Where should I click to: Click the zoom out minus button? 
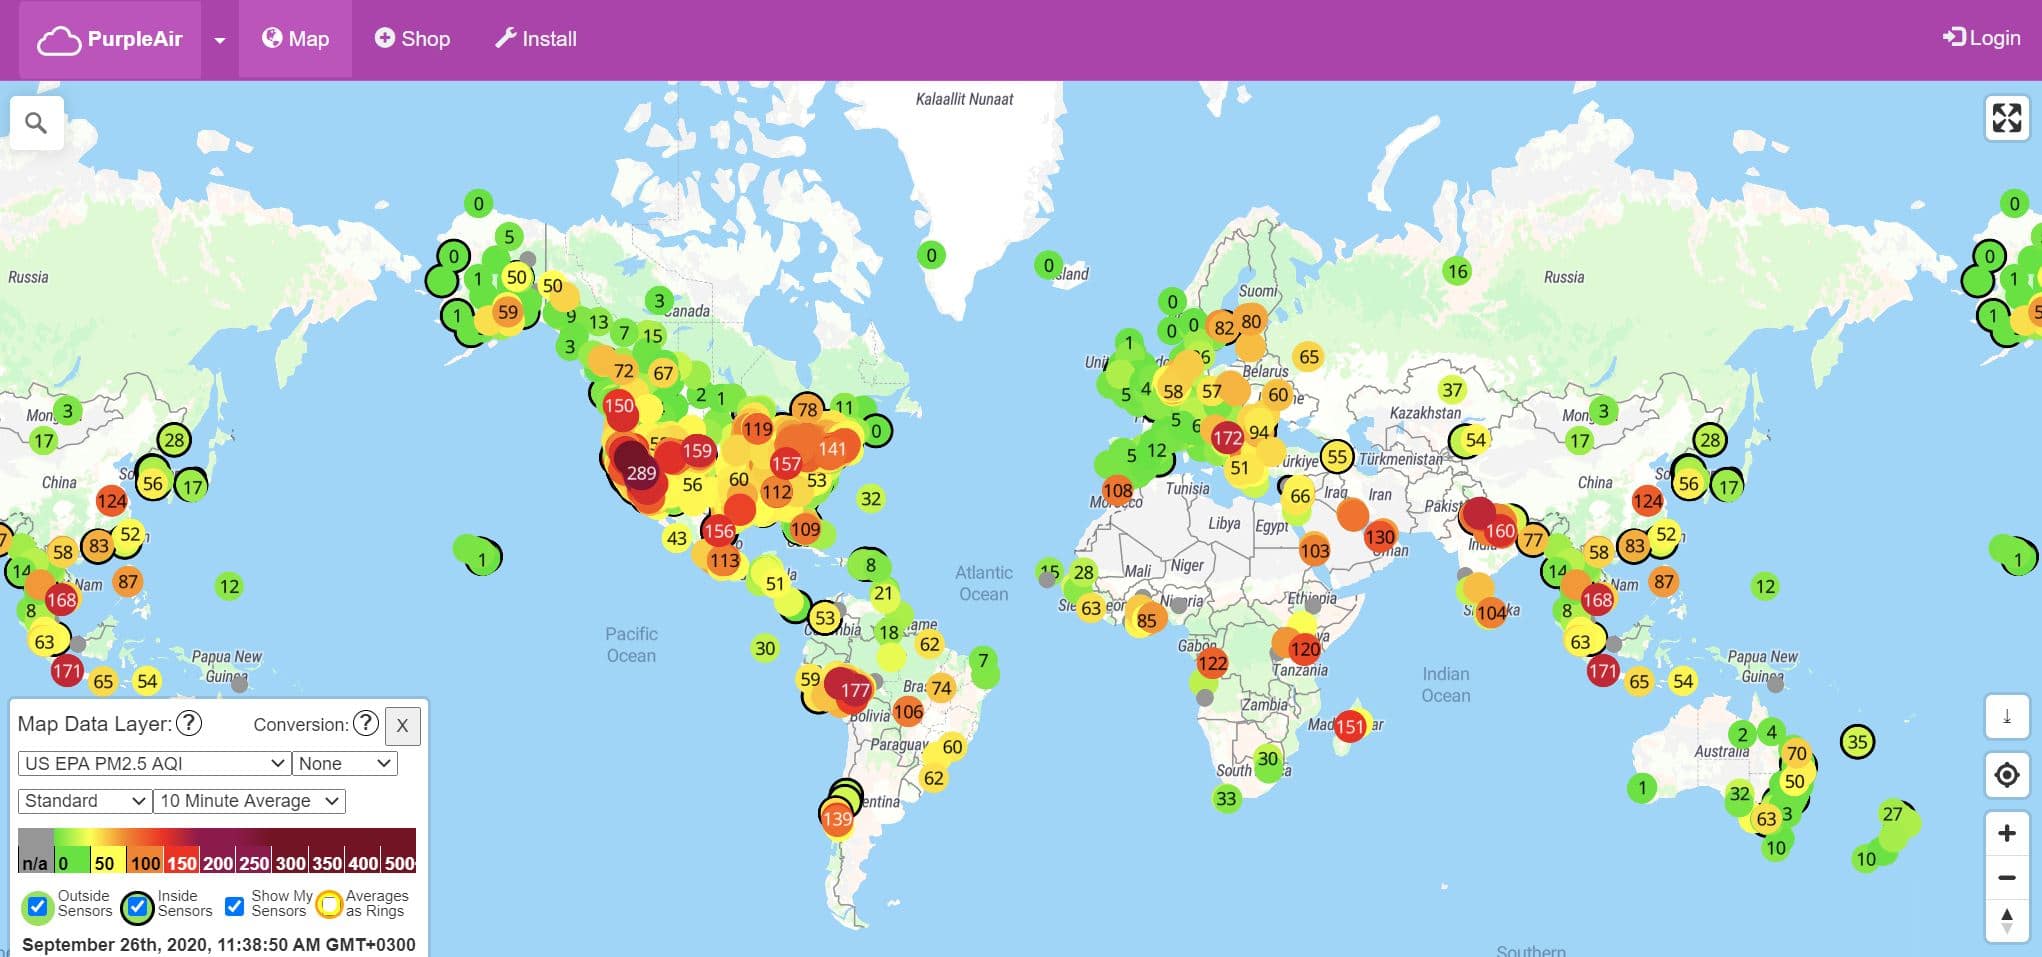tap(2006, 877)
